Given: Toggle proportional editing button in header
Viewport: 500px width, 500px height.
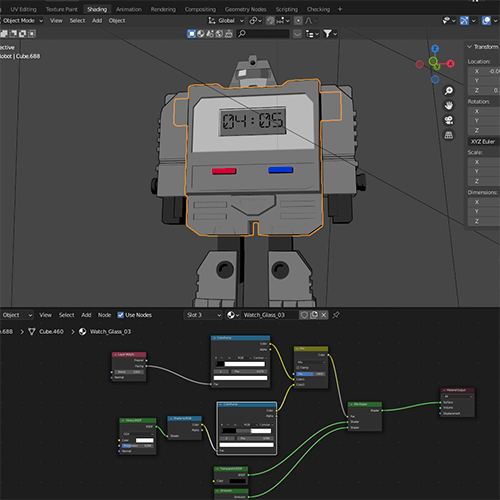Looking at the screenshot, I should [298, 21].
